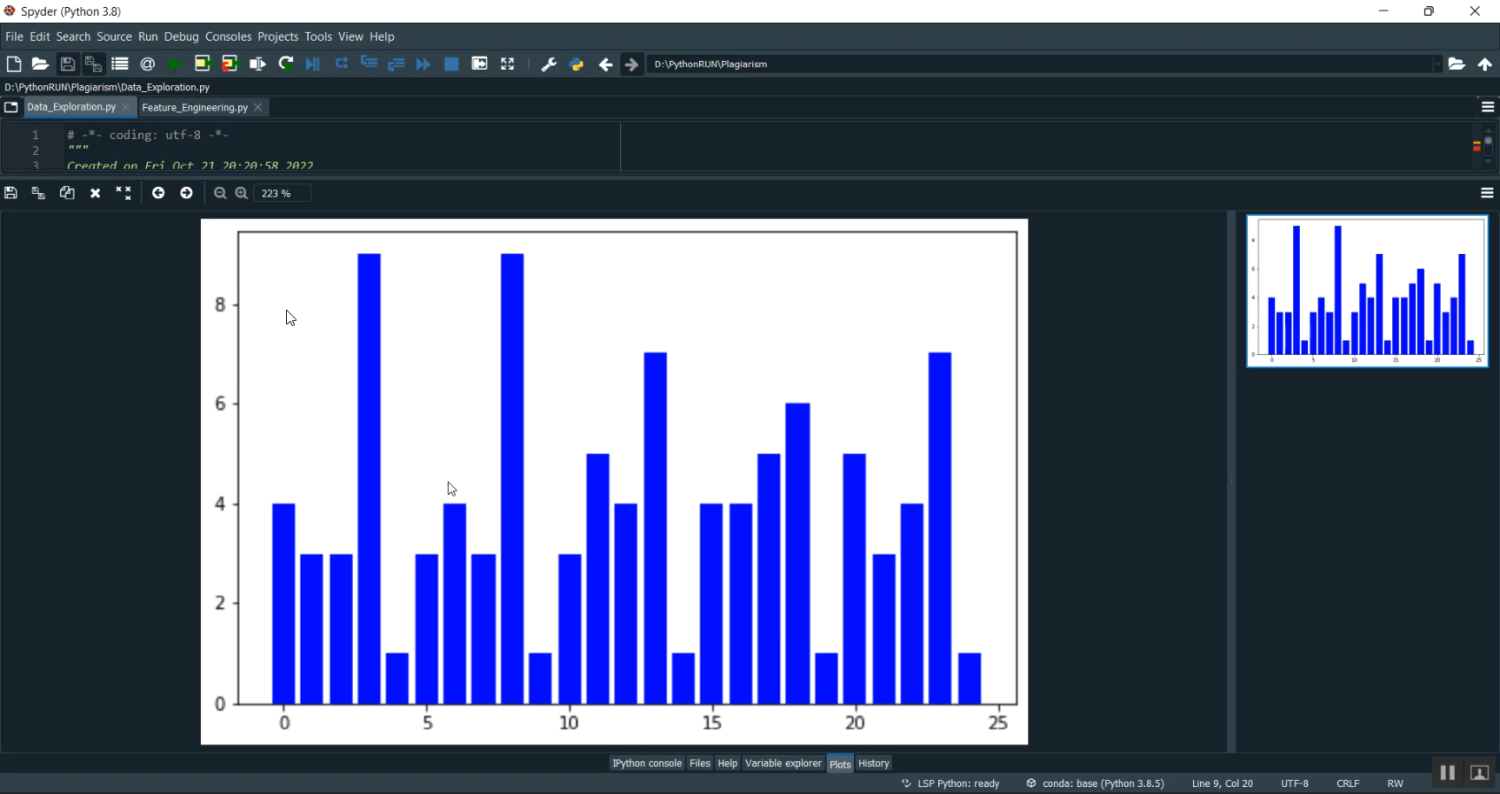Switch to Variable explorer pane tab

point(783,763)
